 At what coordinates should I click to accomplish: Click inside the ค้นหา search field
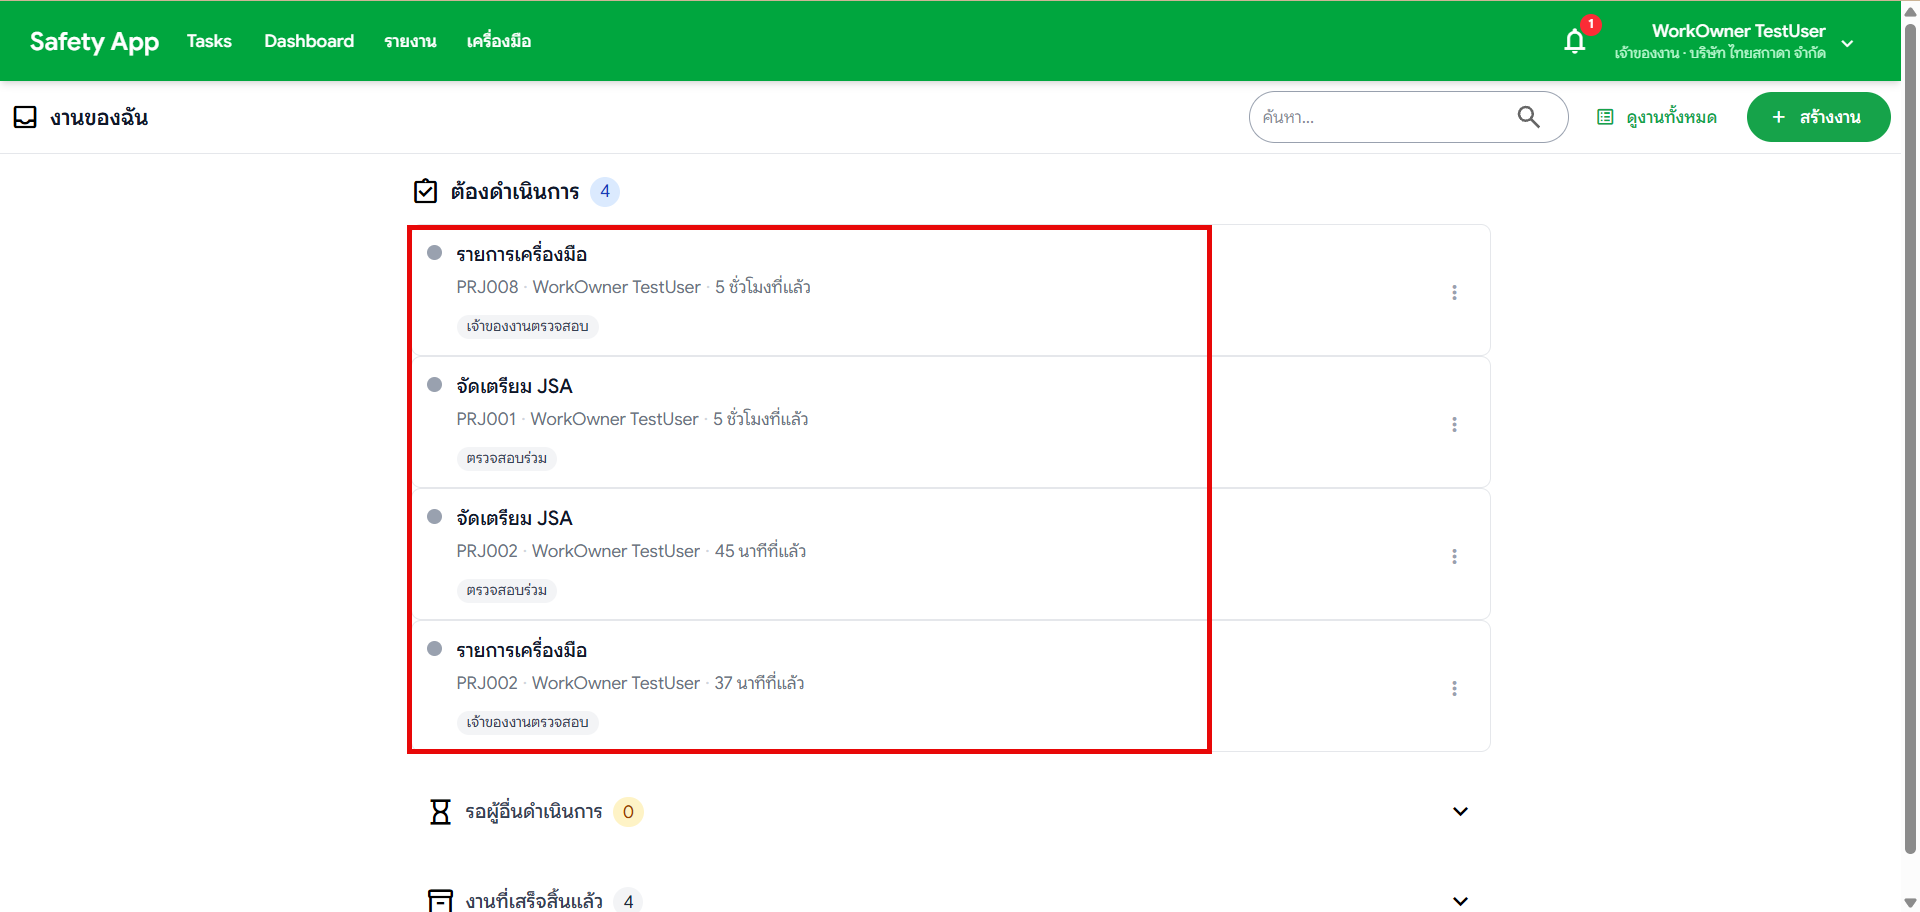(x=1380, y=117)
